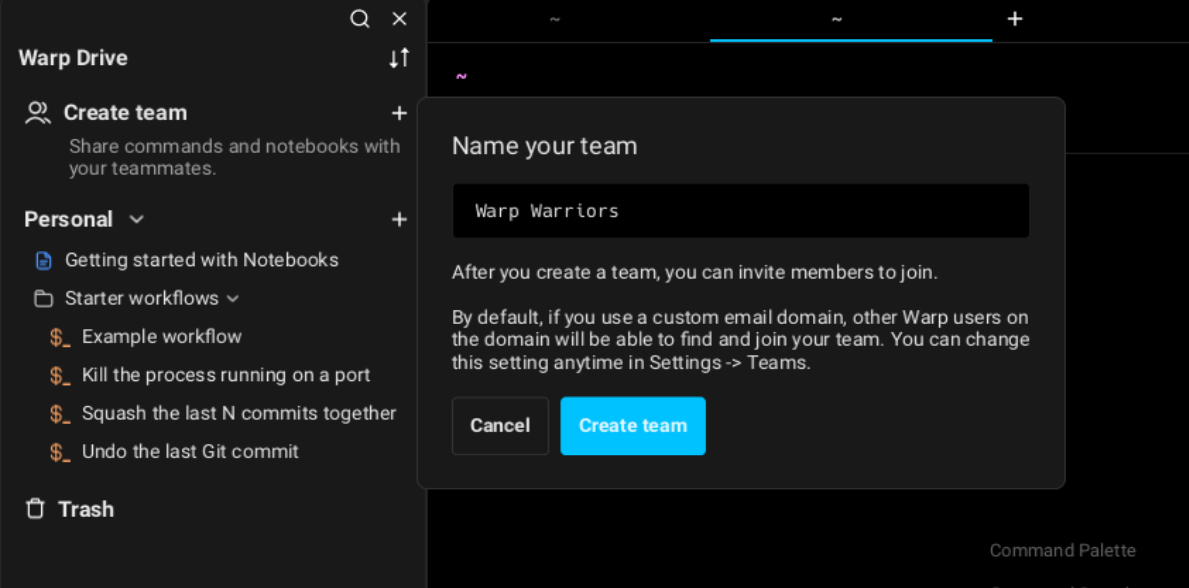The image size is (1189, 588).
Task: Select the second active terminal tab
Action: (851, 20)
